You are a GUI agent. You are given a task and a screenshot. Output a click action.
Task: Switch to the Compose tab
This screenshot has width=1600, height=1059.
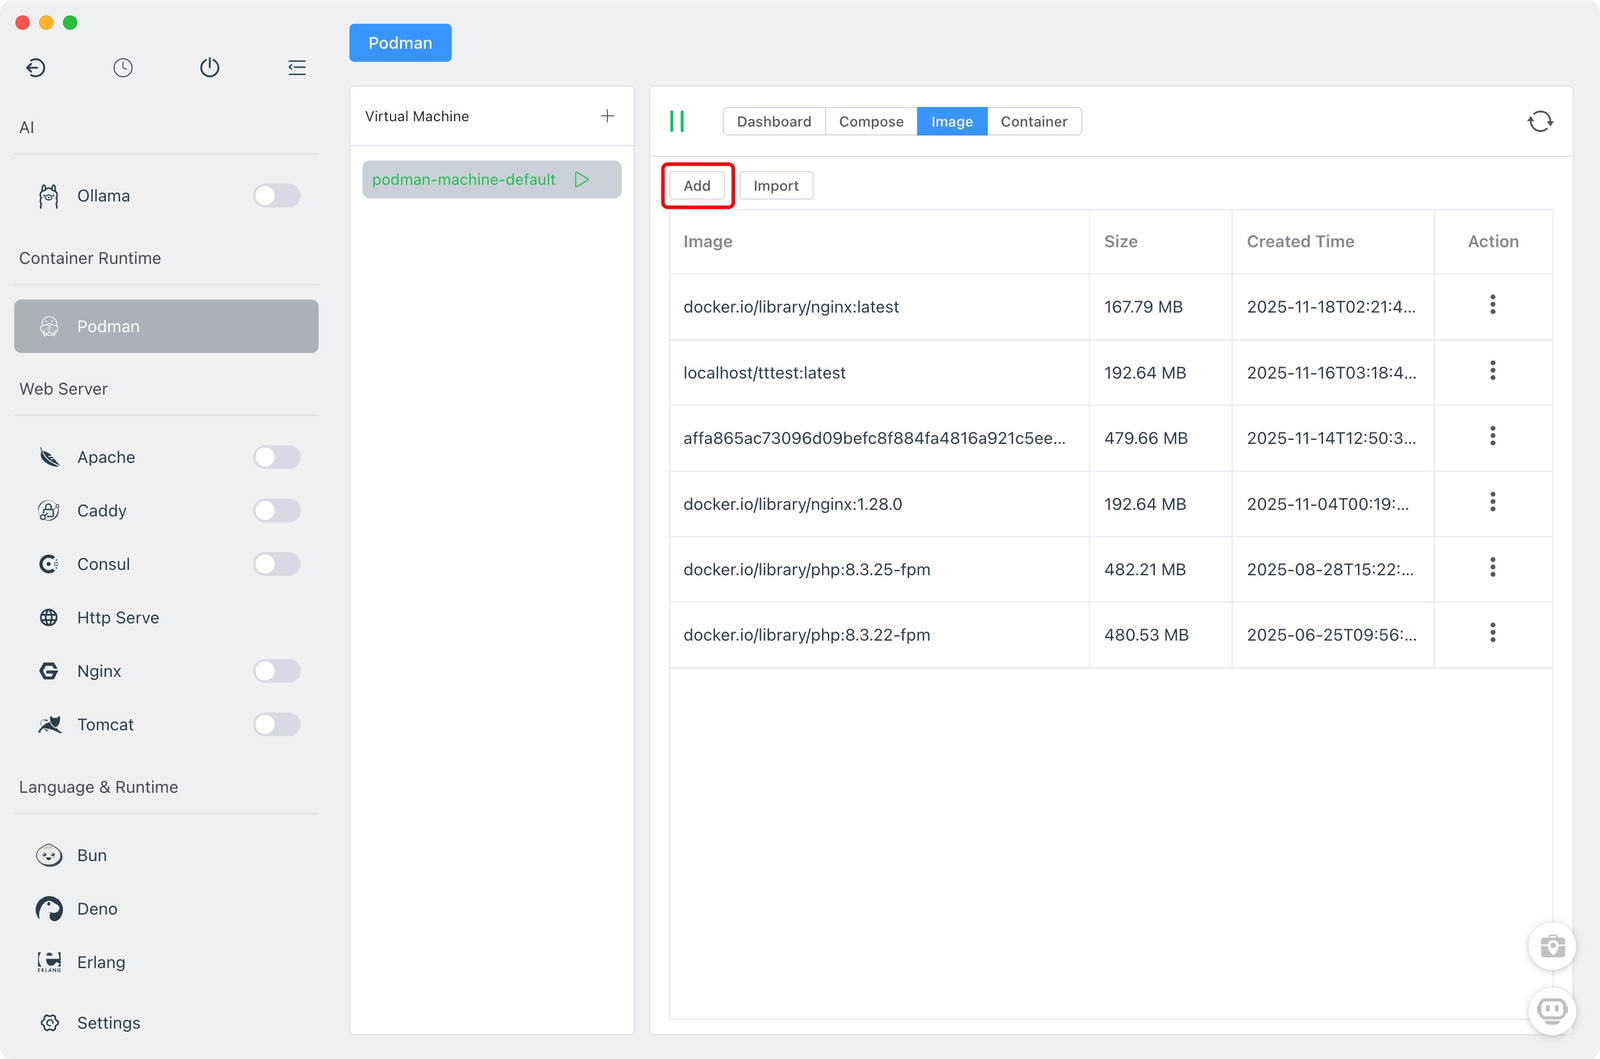pyautogui.click(x=871, y=122)
